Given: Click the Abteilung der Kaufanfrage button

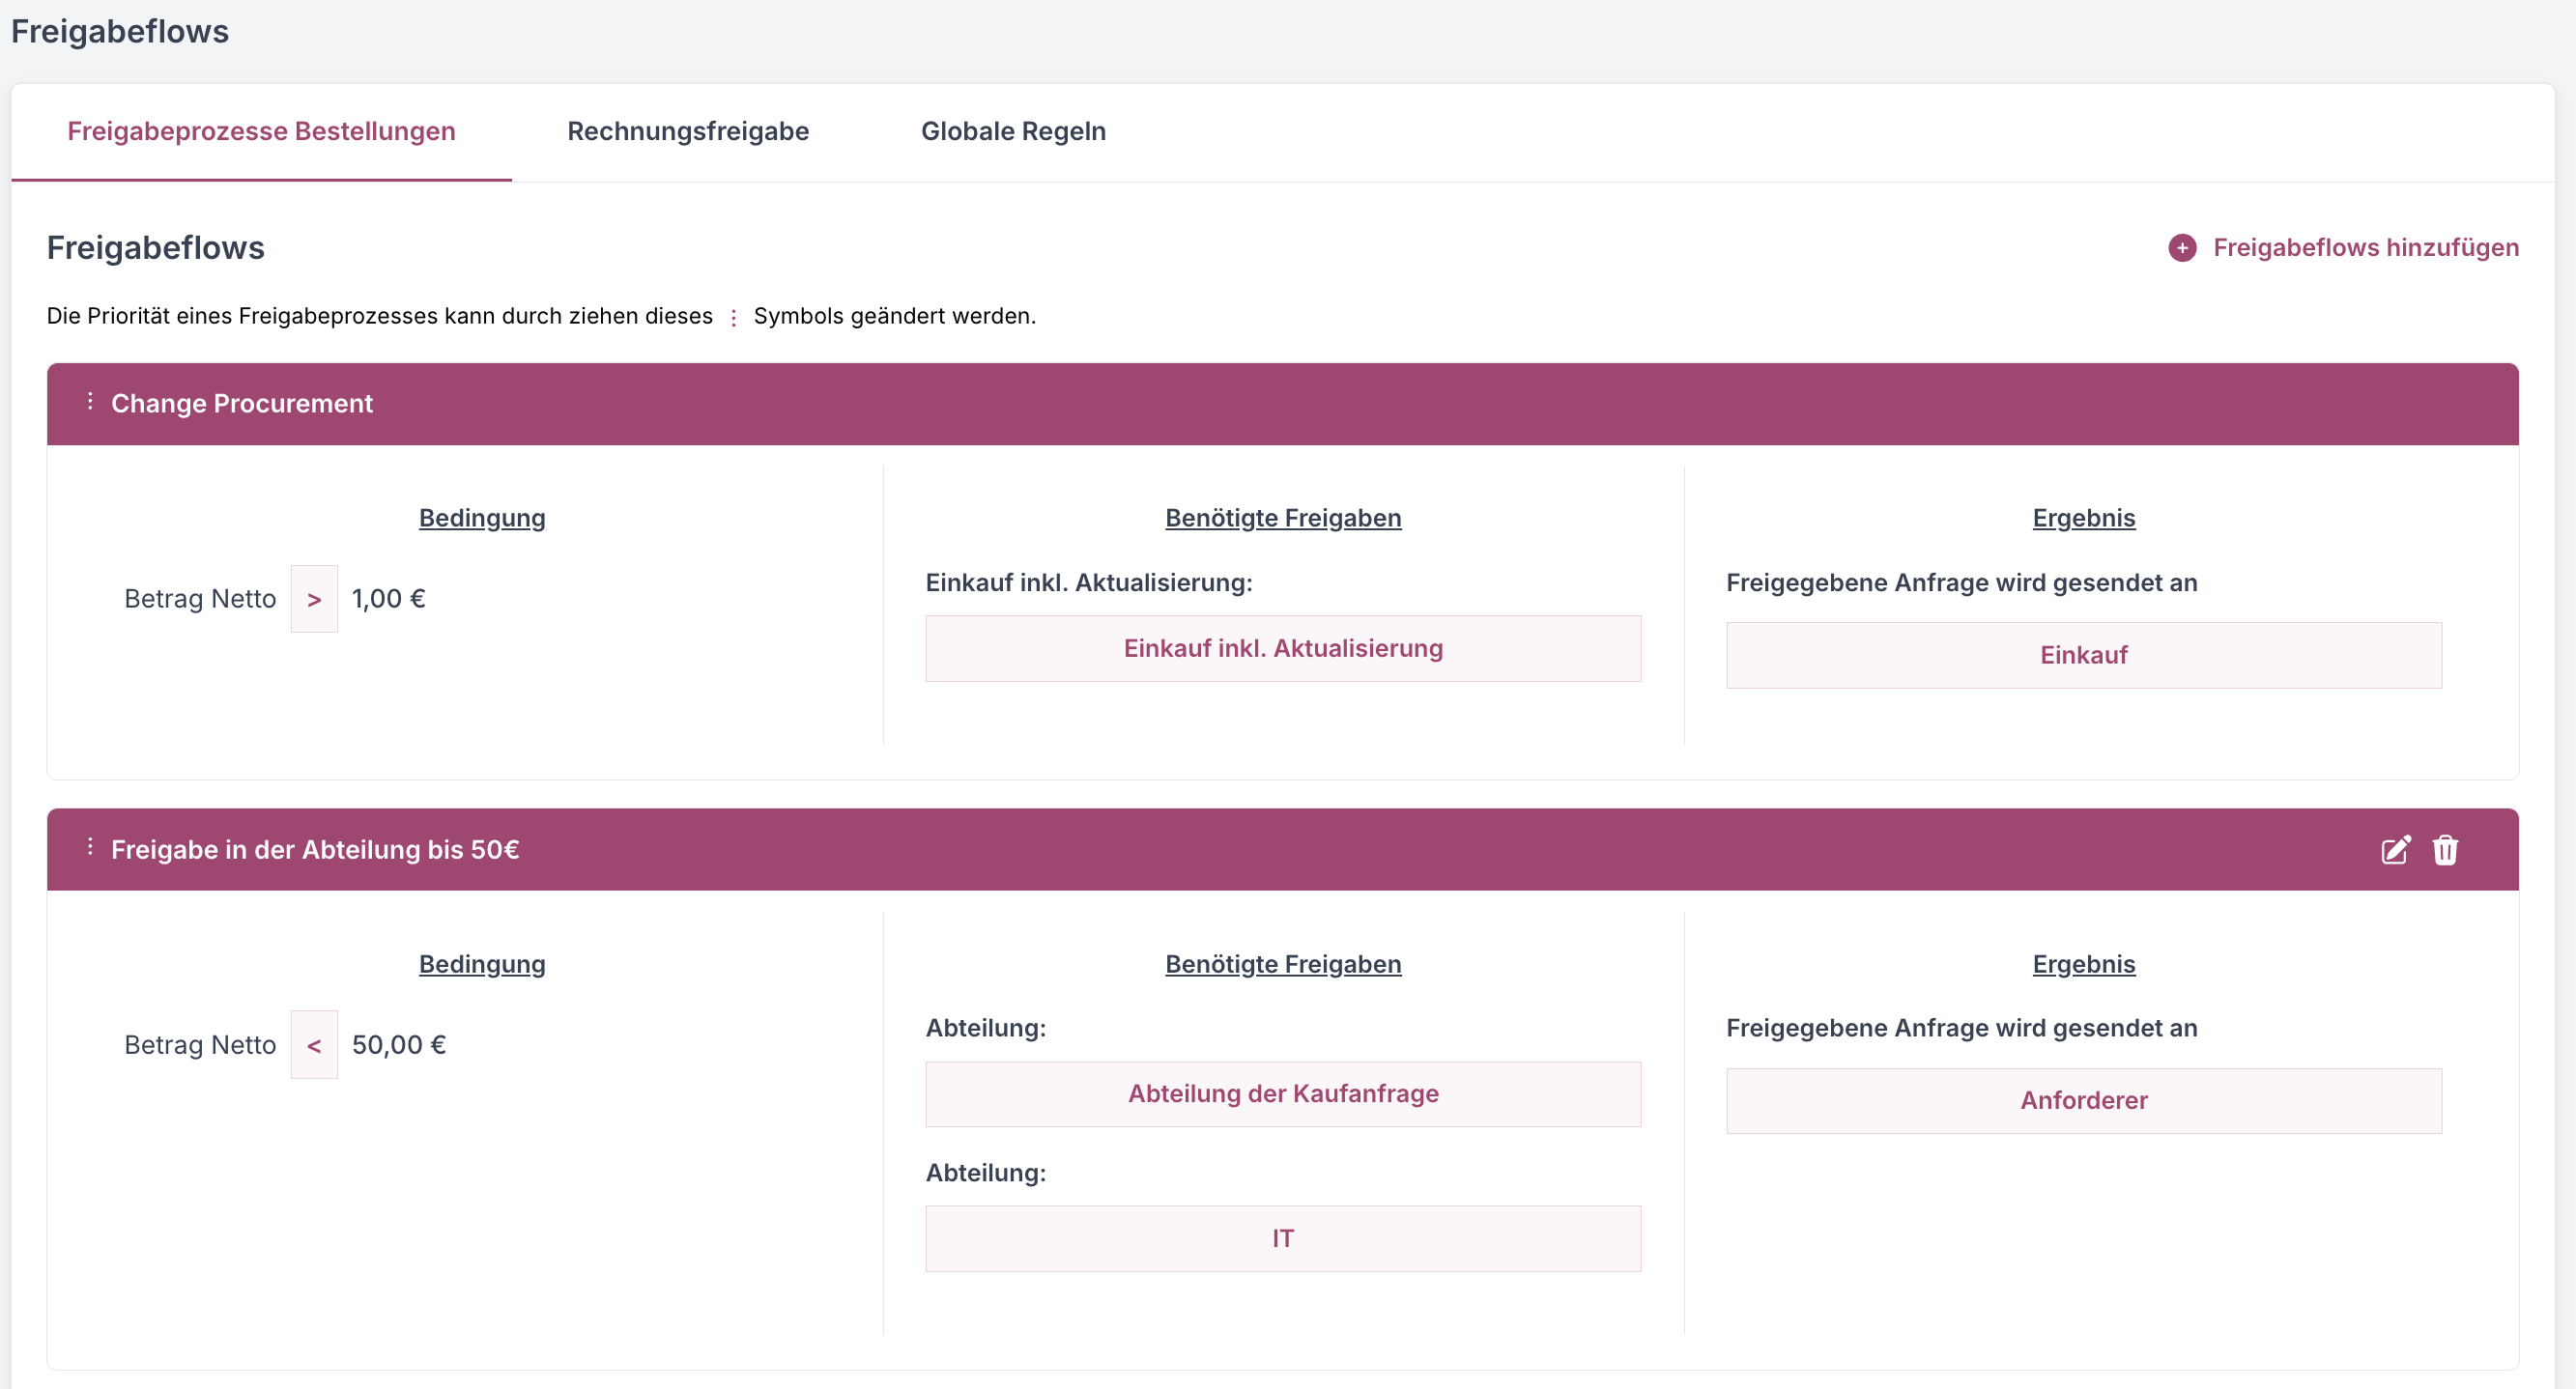Looking at the screenshot, I should [1283, 1094].
